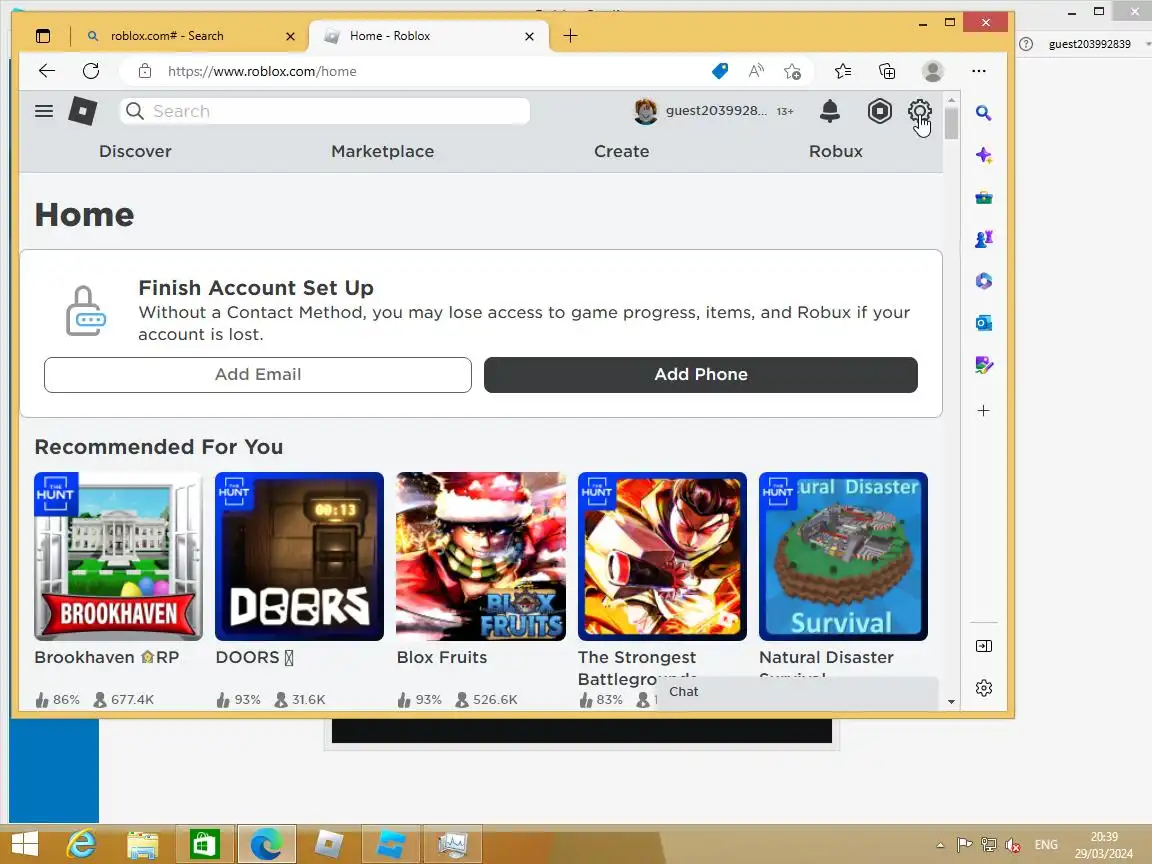This screenshot has height=864, width=1152.
Task: Open the browser Favorites list
Action: pos(843,71)
